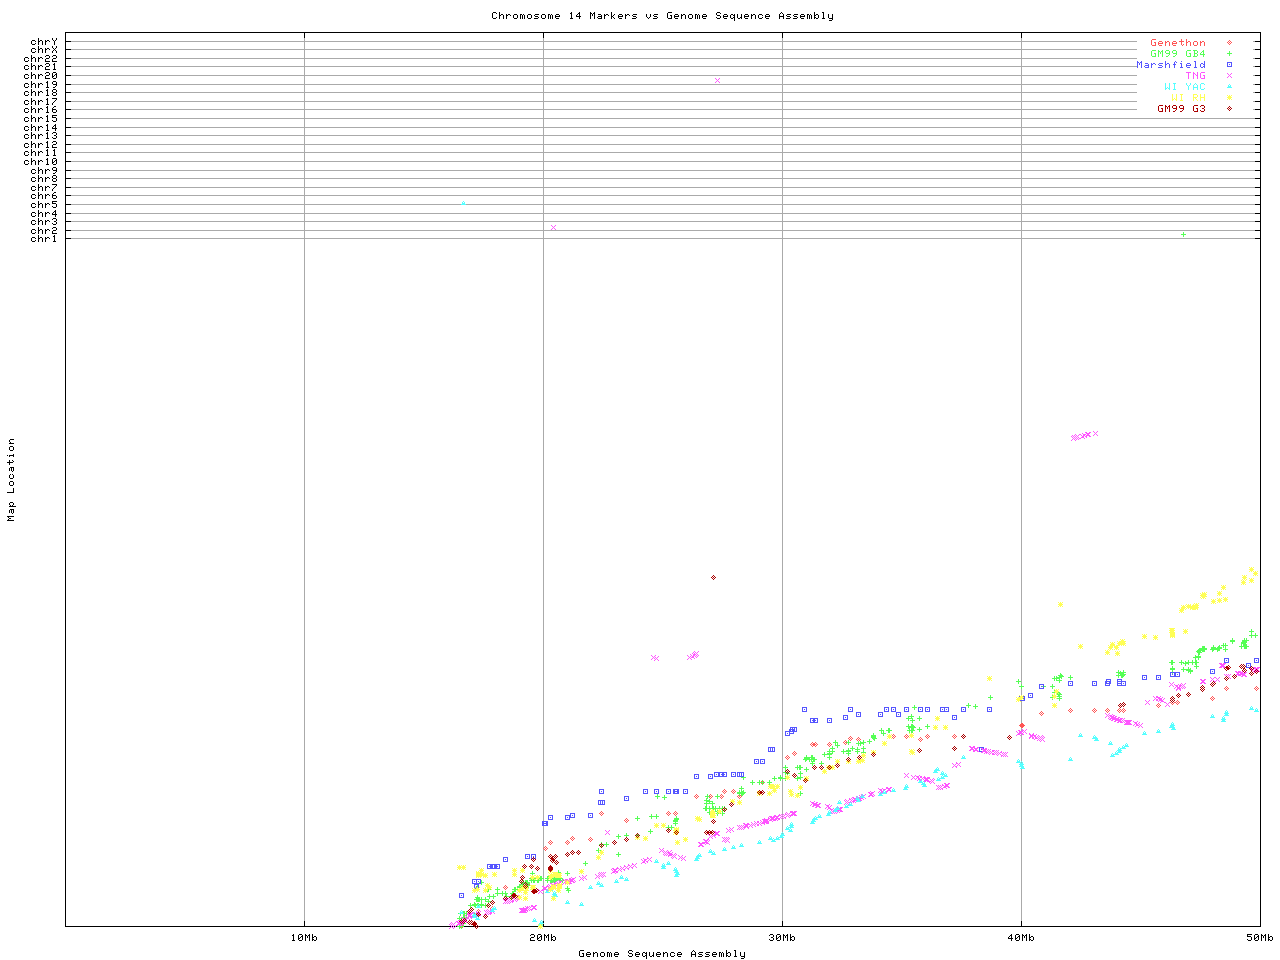Click the Genome Sequence Assembly x-axis title
The height and width of the screenshot is (960, 1280).
pyautogui.click(x=662, y=953)
